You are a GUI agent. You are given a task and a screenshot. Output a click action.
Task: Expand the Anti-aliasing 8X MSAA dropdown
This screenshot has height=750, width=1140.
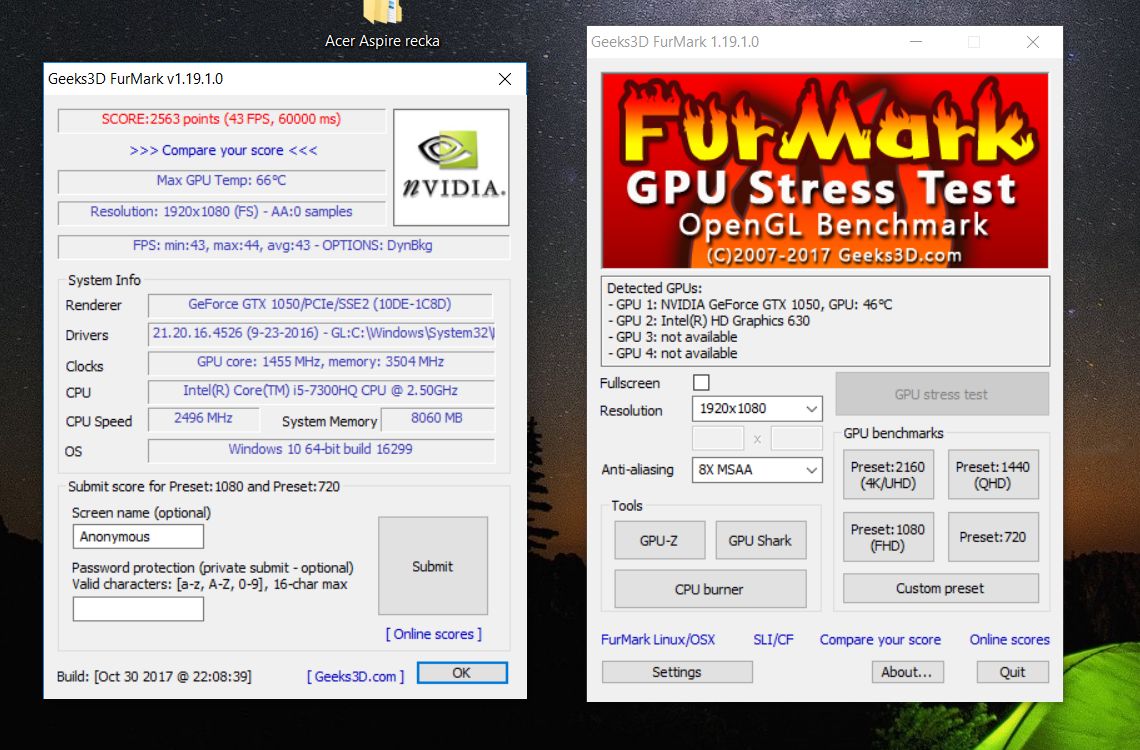pos(757,469)
